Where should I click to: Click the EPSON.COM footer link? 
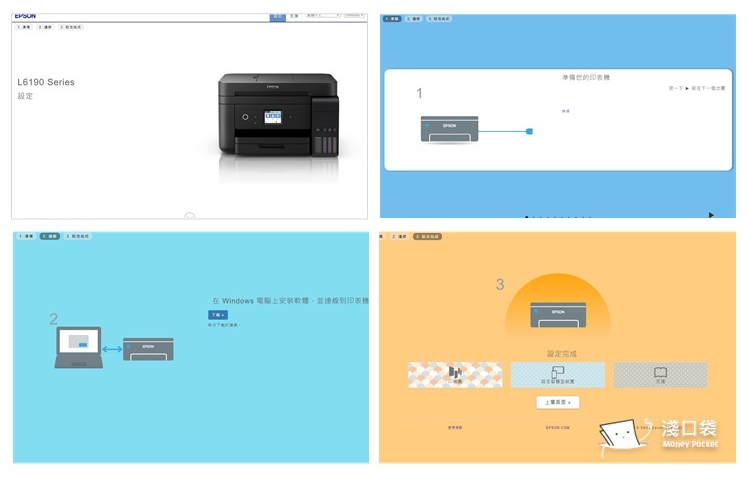557,427
